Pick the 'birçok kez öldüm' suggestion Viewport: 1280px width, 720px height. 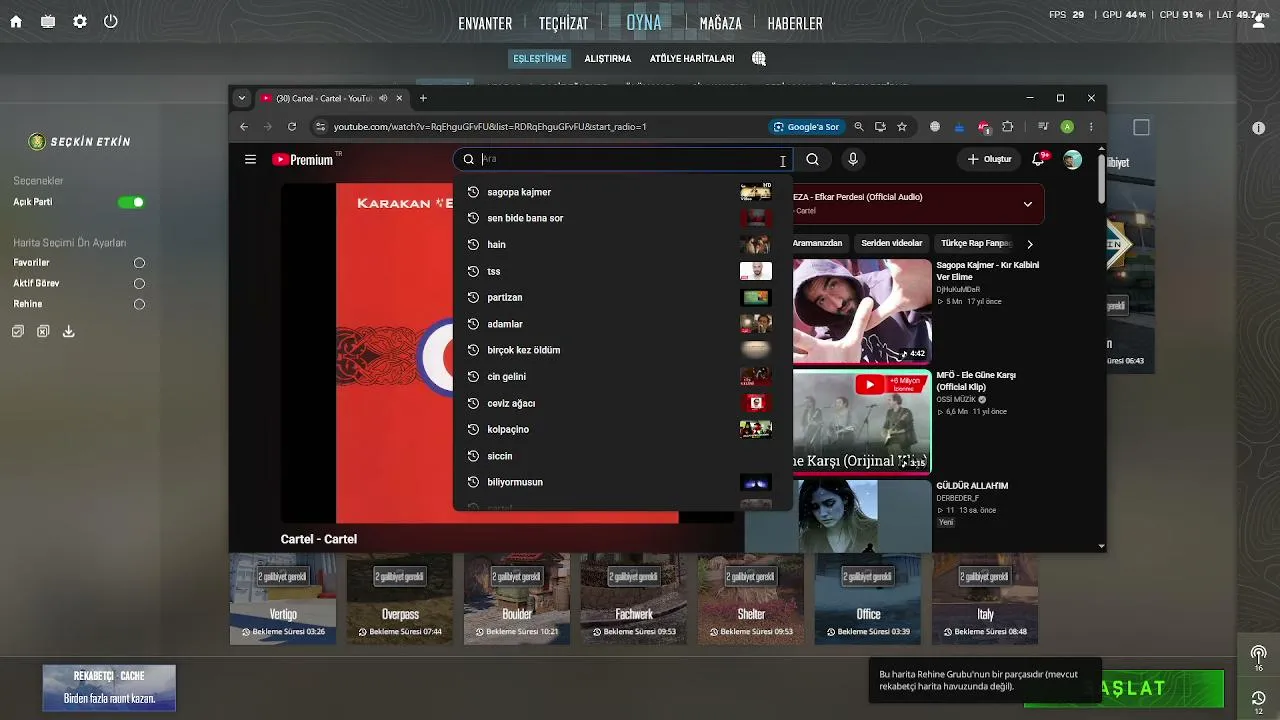coord(622,350)
